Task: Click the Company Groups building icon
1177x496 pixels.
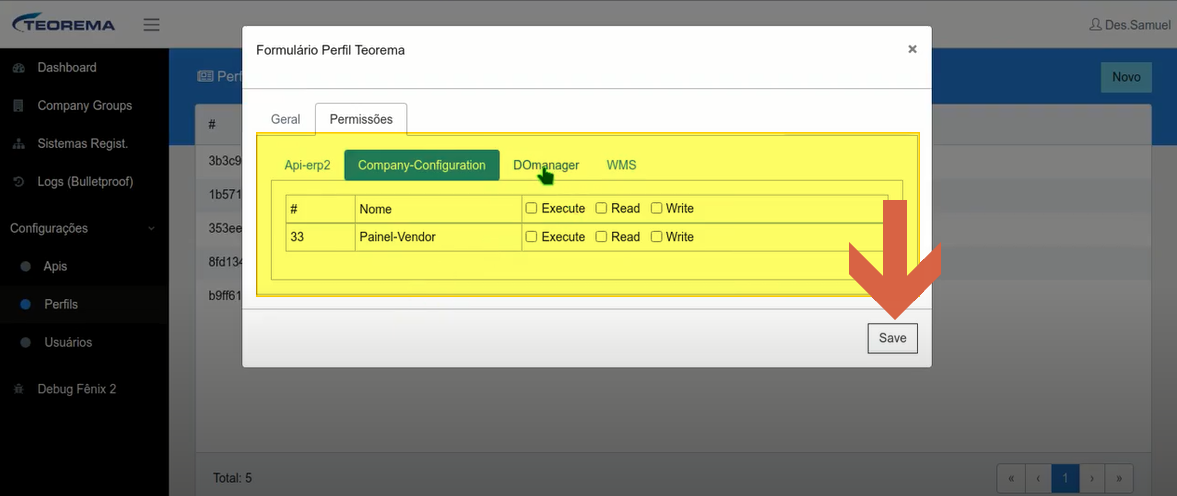Action: click(20, 106)
